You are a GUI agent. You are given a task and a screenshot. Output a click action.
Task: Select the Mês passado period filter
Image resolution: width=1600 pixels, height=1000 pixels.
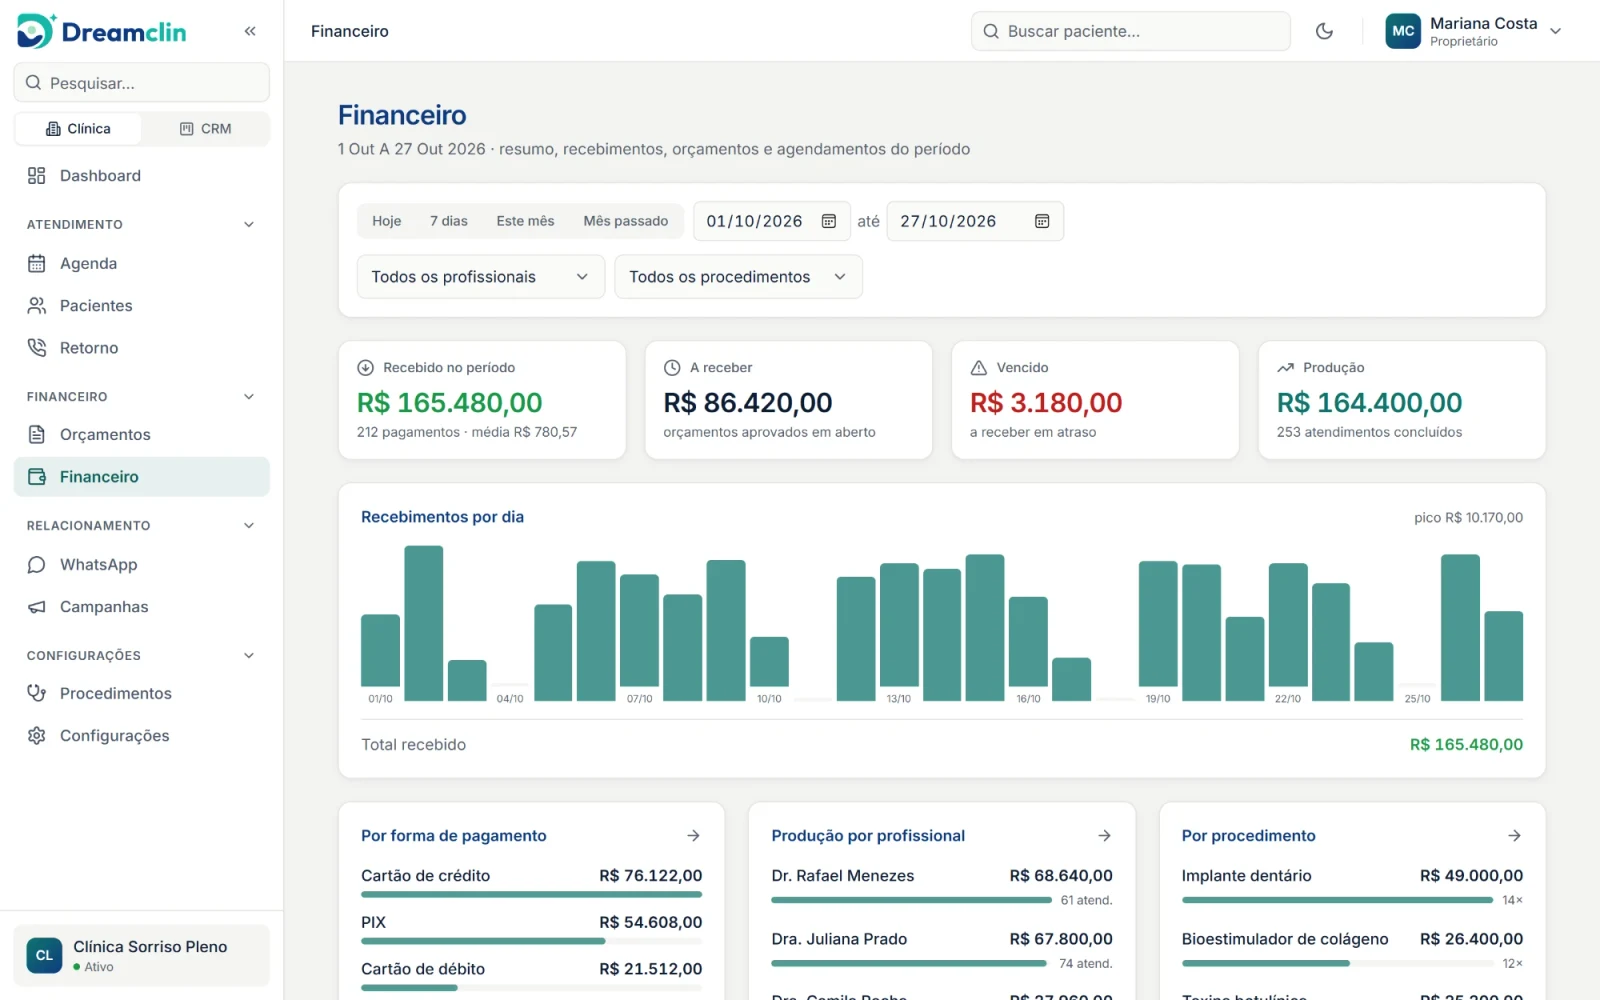click(626, 221)
